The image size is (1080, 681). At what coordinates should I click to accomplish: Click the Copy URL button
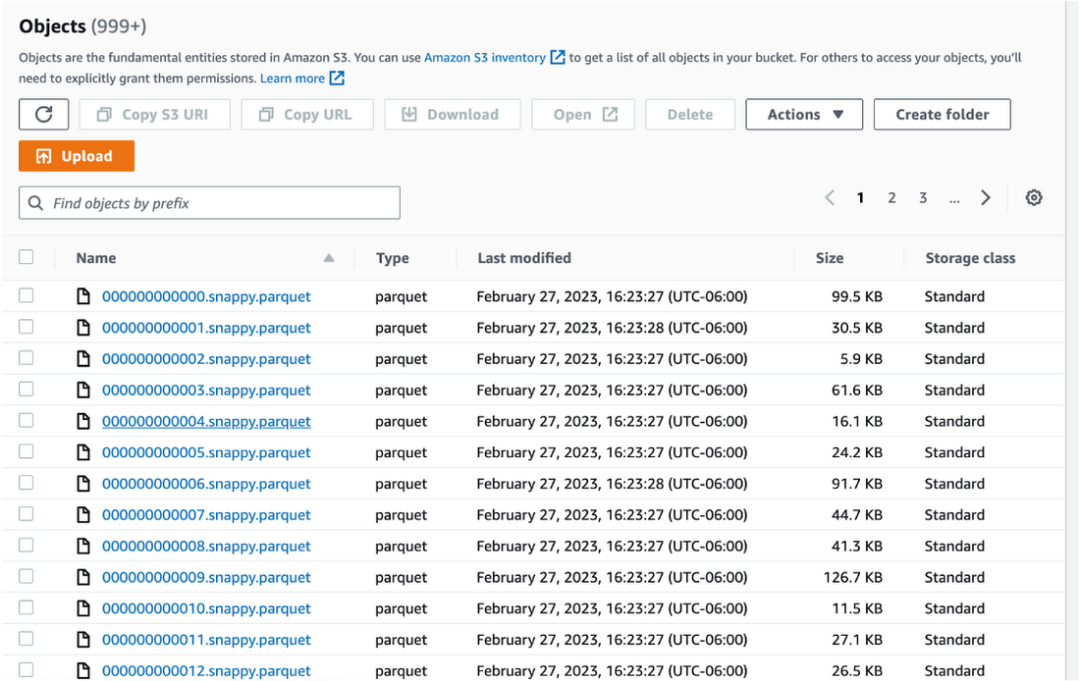click(x=307, y=114)
